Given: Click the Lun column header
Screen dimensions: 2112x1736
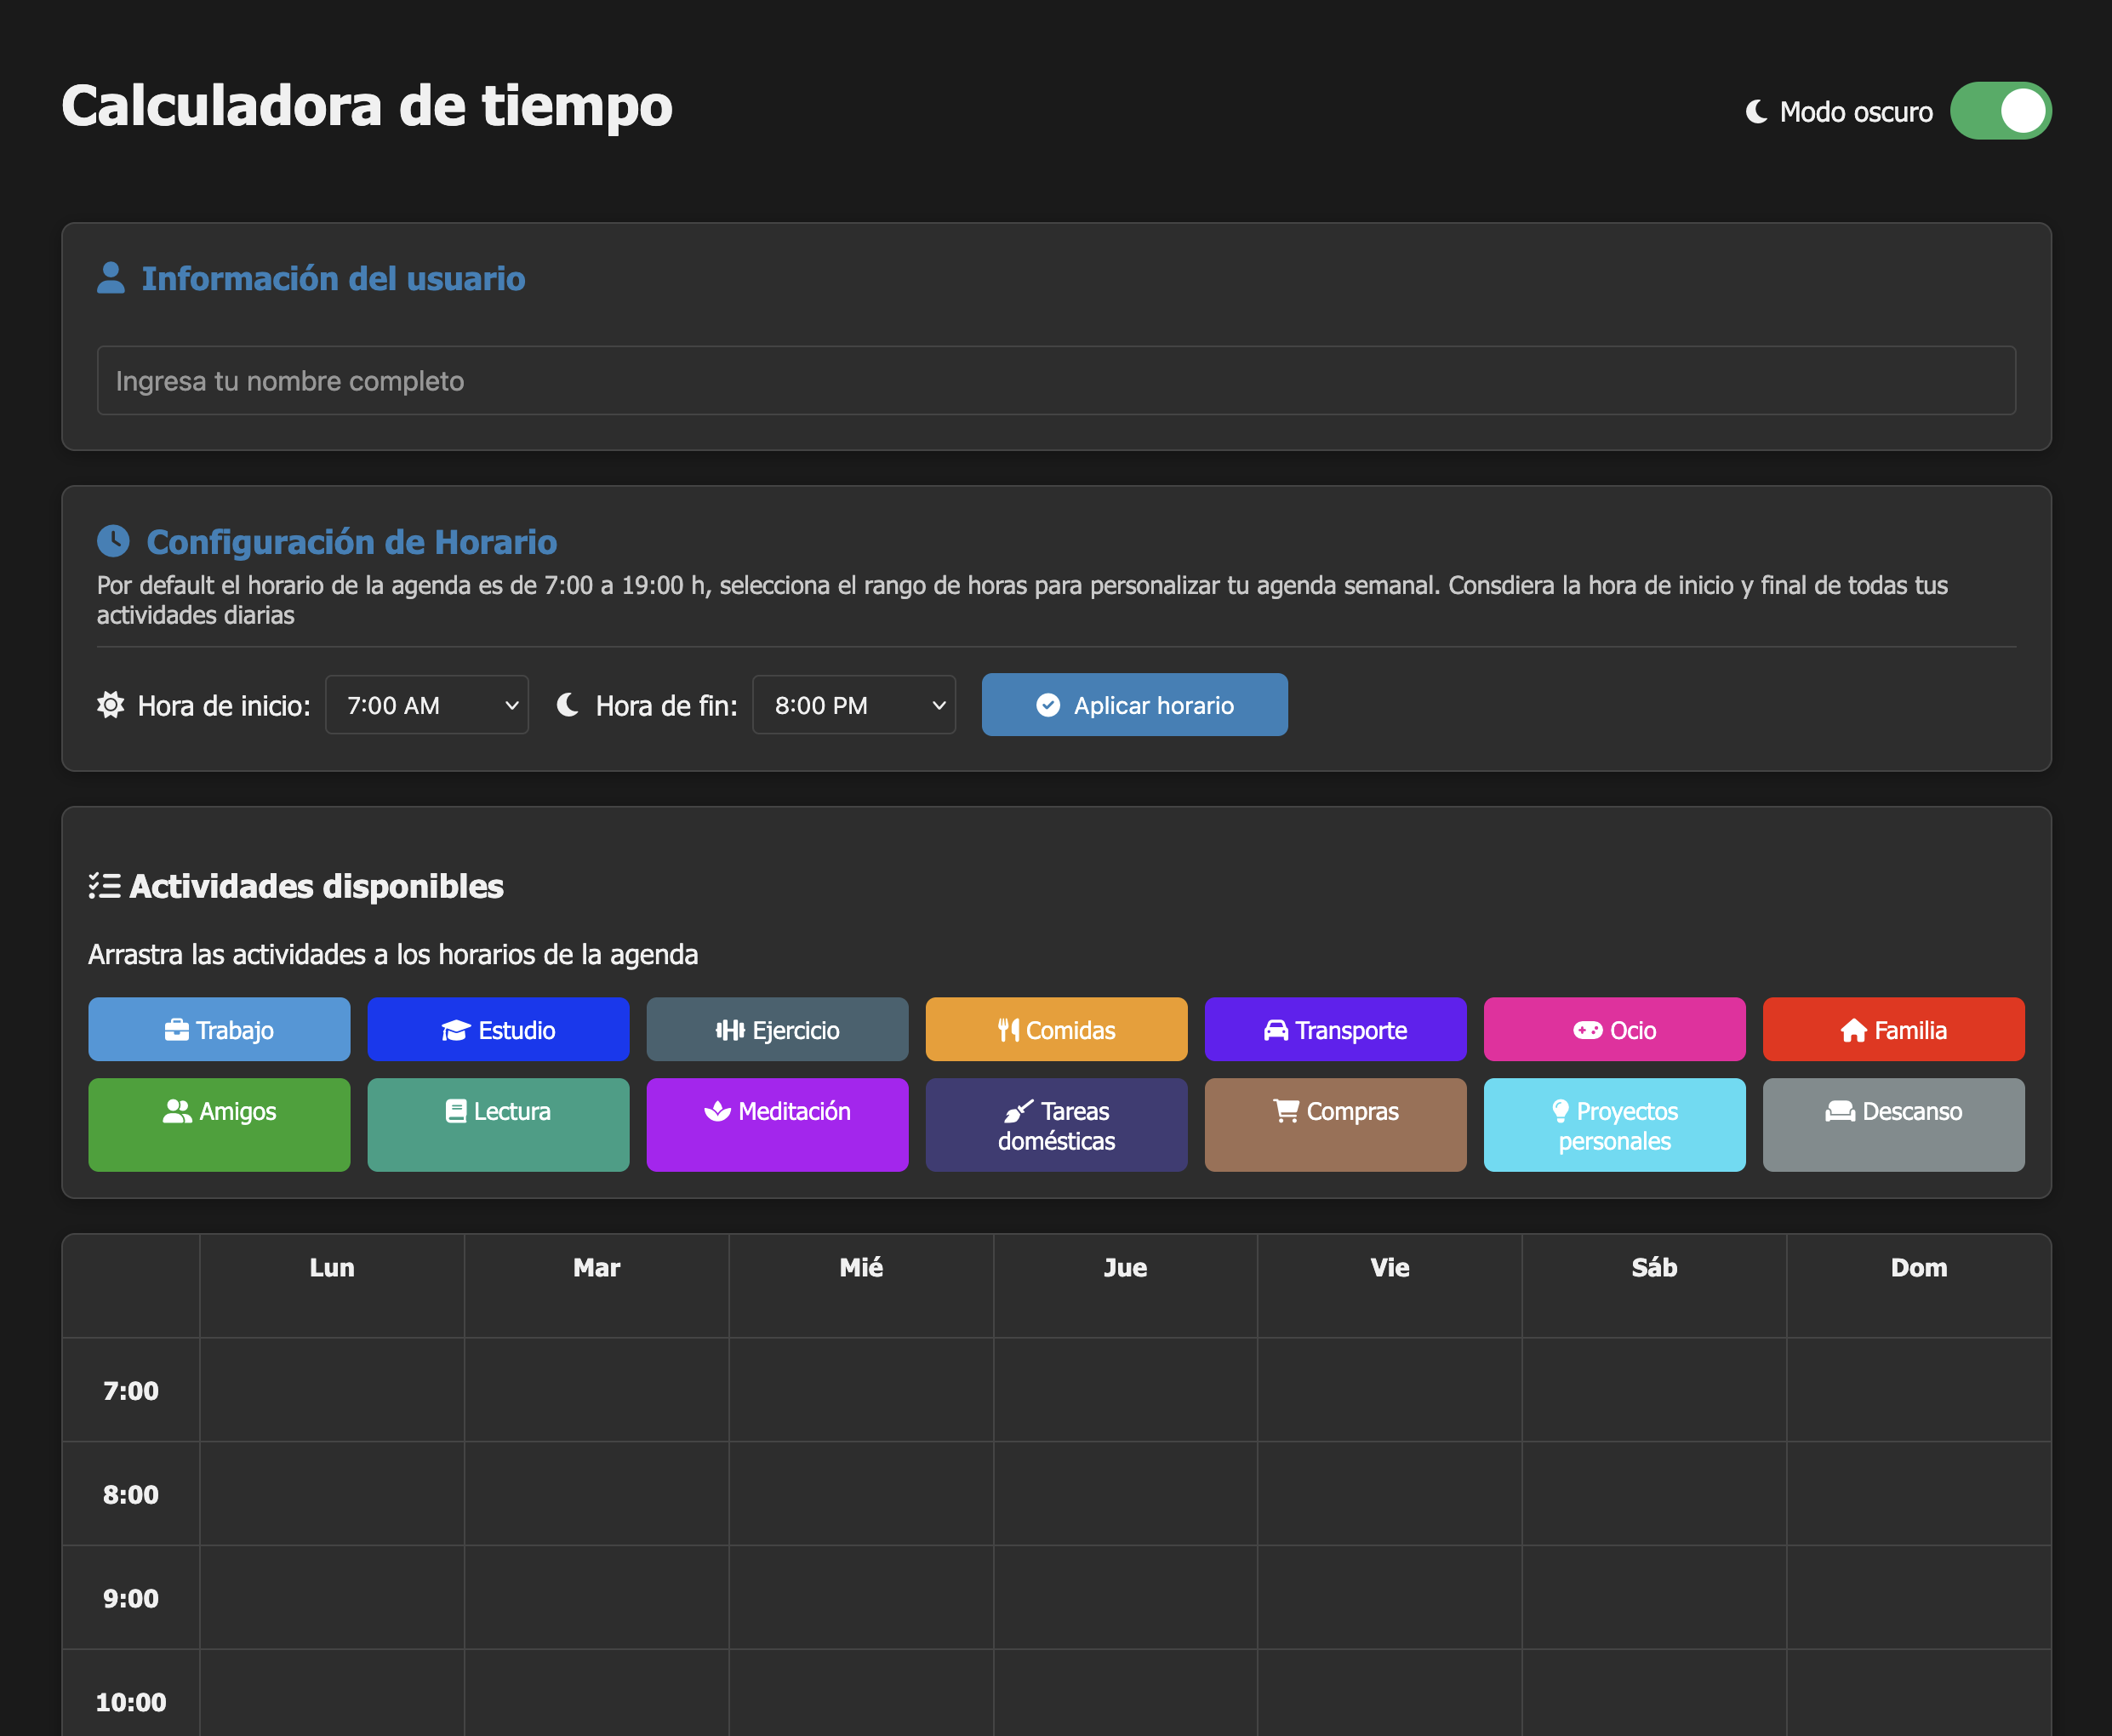Looking at the screenshot, I should pos(332,1268).
